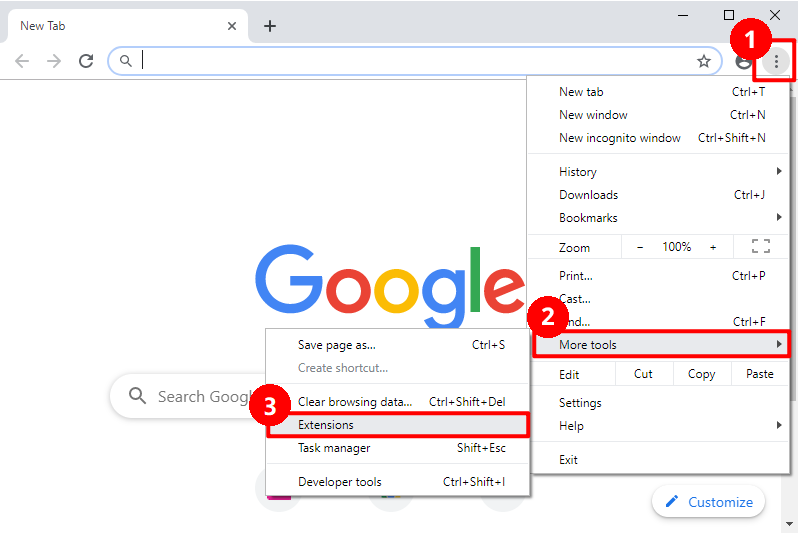Click the Customize button
The height and width of the screenshot is (533, 798).
point(709,502)
